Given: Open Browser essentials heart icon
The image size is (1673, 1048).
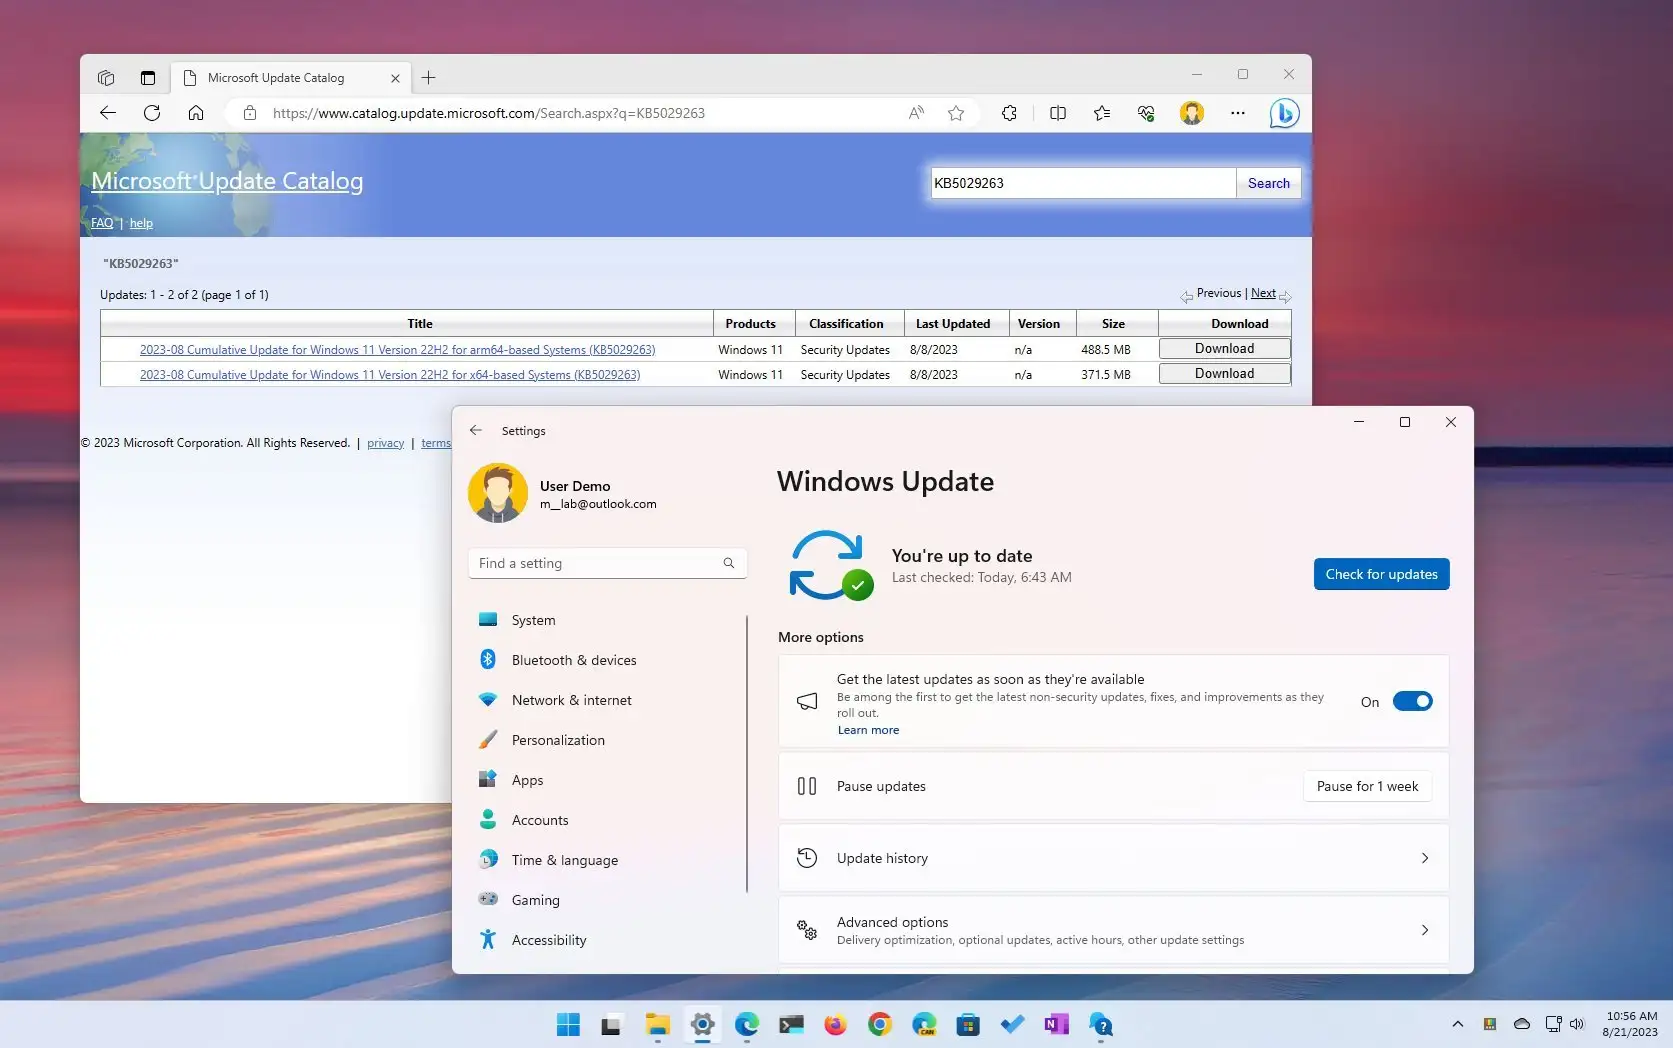Looking at the screenshot, I should point(1146,113).
